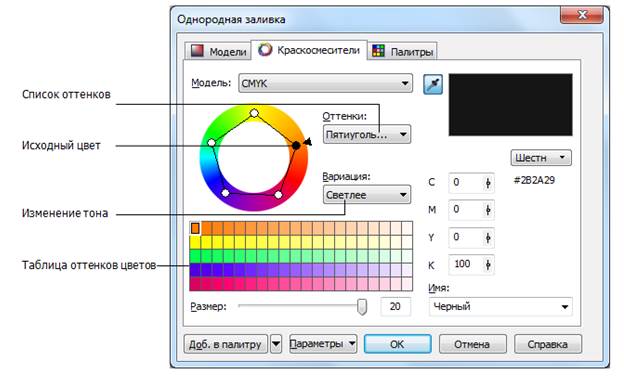Click the C value spinner arrows
The image size is (624, 377).
[x=488, y=183]
